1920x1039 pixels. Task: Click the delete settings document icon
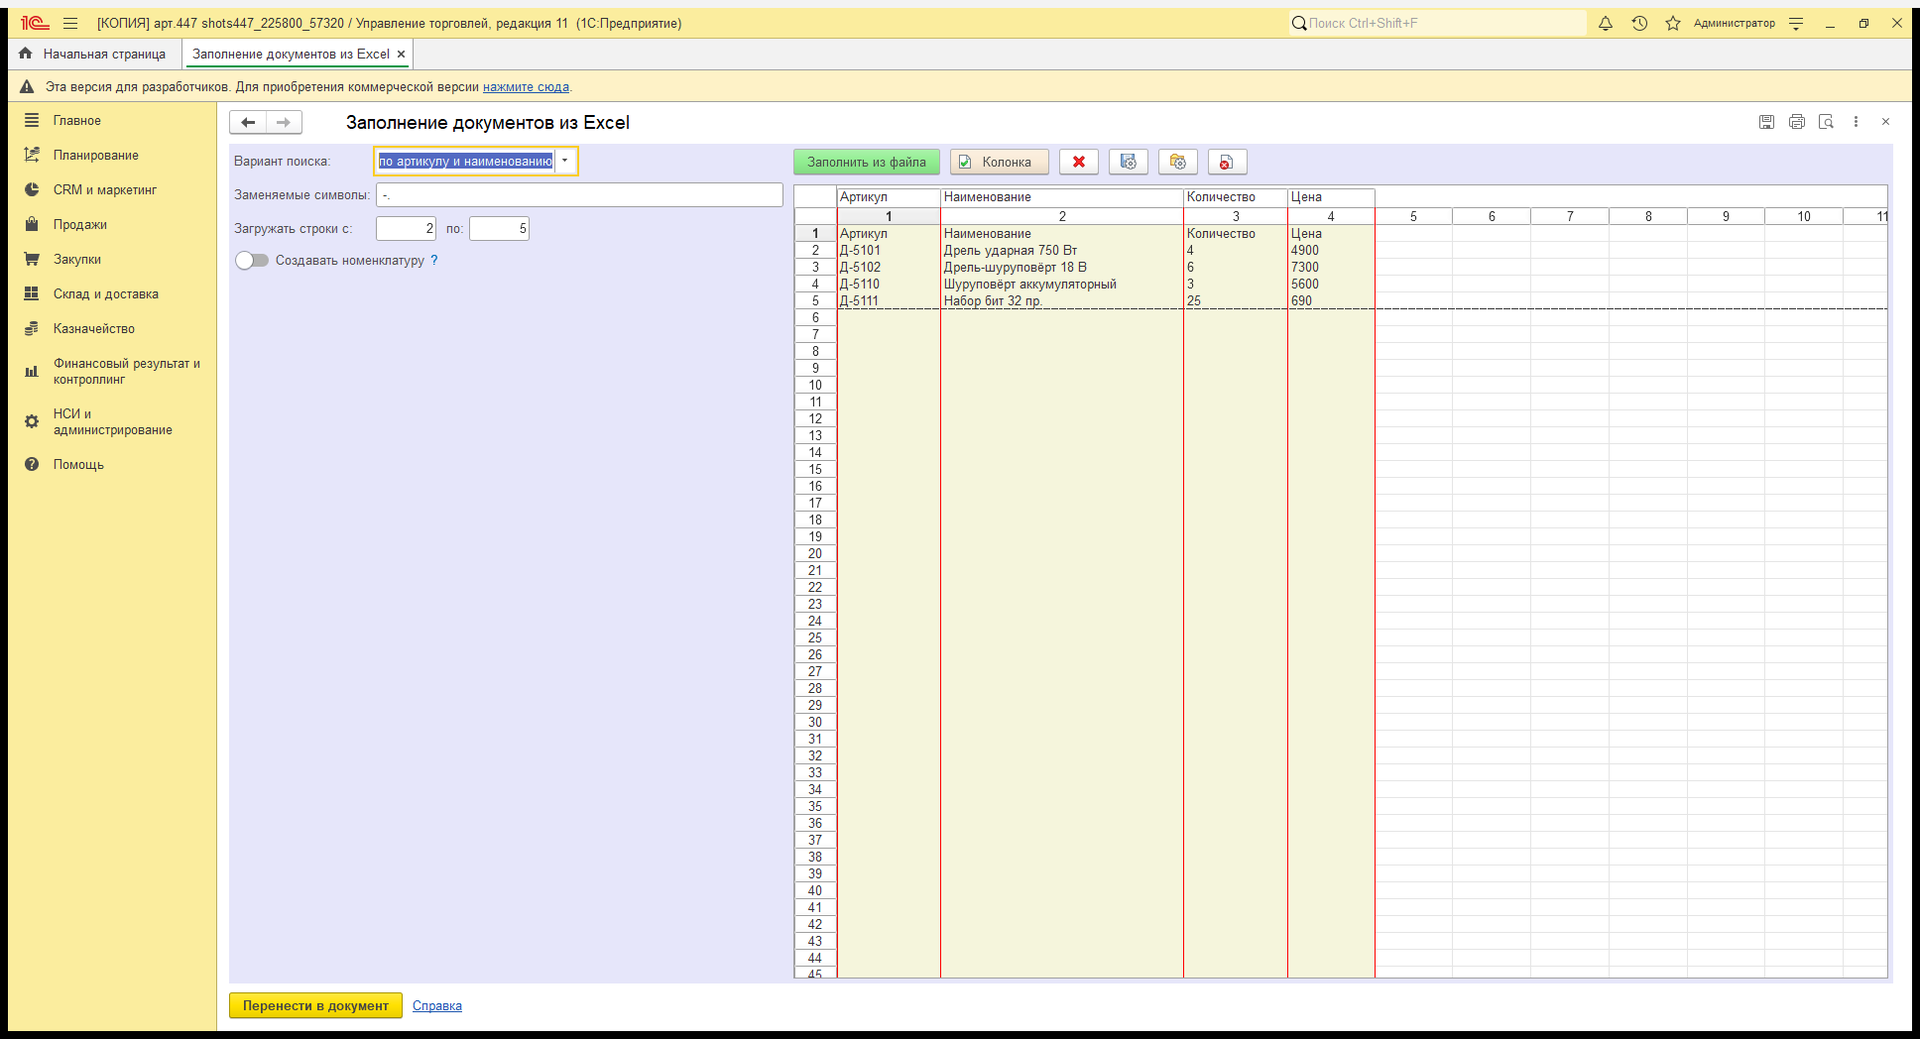point(1227,162)
